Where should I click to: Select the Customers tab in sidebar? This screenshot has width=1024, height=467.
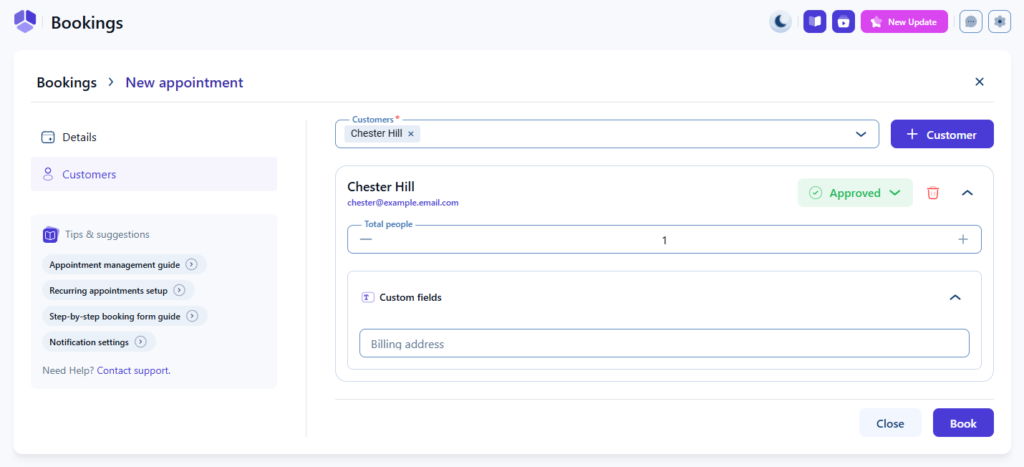click(89, 174)
